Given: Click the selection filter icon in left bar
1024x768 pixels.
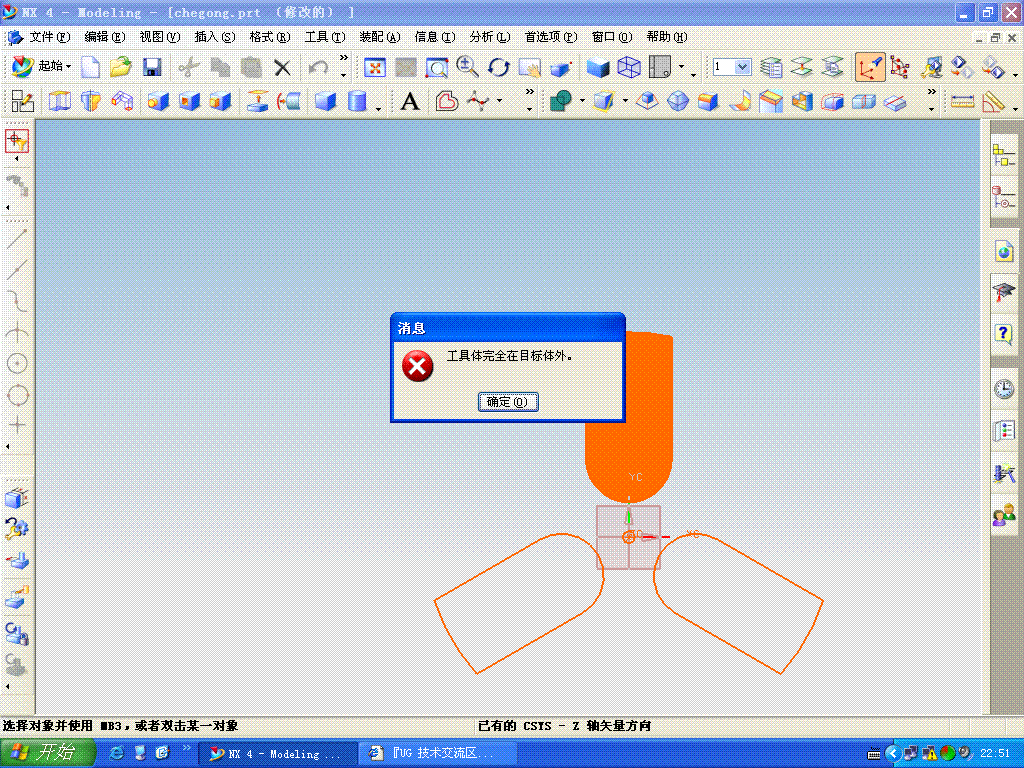Looking at the screenshot, I should click(17, 140).
